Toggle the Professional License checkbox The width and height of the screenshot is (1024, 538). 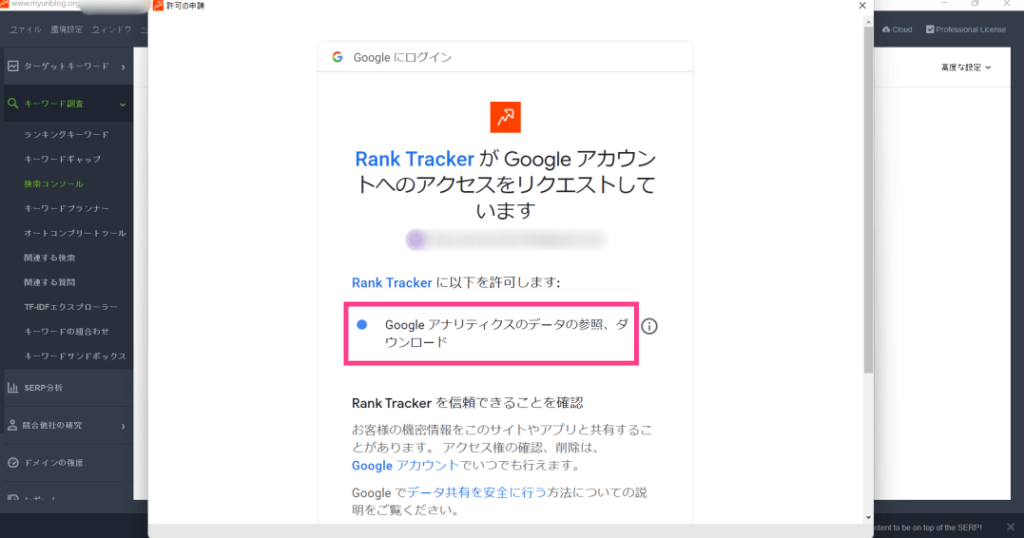(930, 29)
